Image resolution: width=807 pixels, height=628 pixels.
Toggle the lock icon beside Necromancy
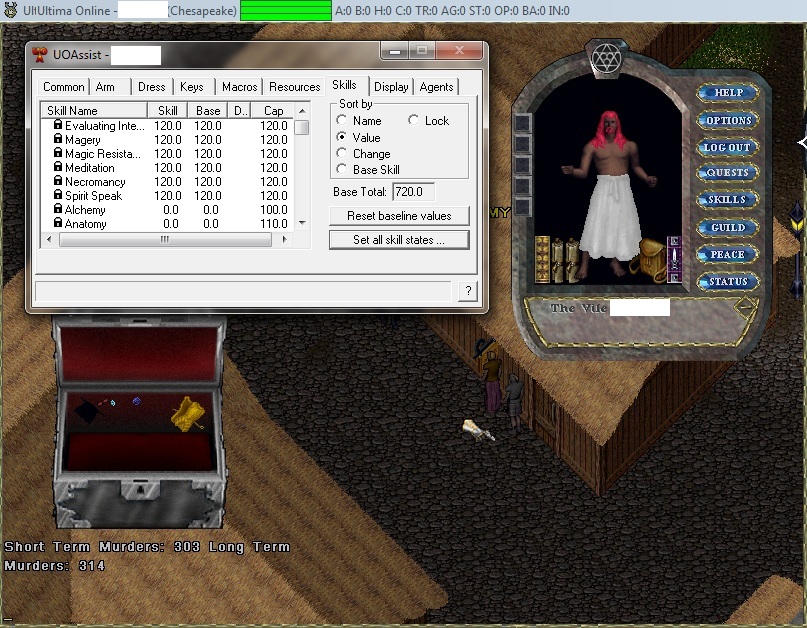pyautogui.click(x=58, y=181)
